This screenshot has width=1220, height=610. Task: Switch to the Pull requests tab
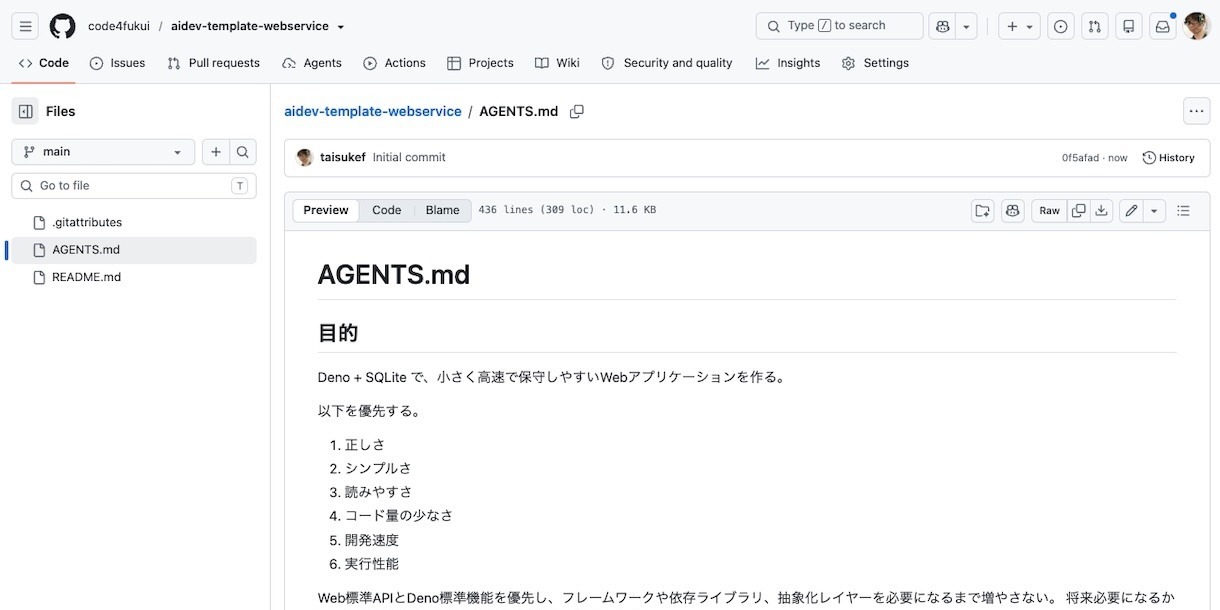pyautogui.click(x=214, y=63)
